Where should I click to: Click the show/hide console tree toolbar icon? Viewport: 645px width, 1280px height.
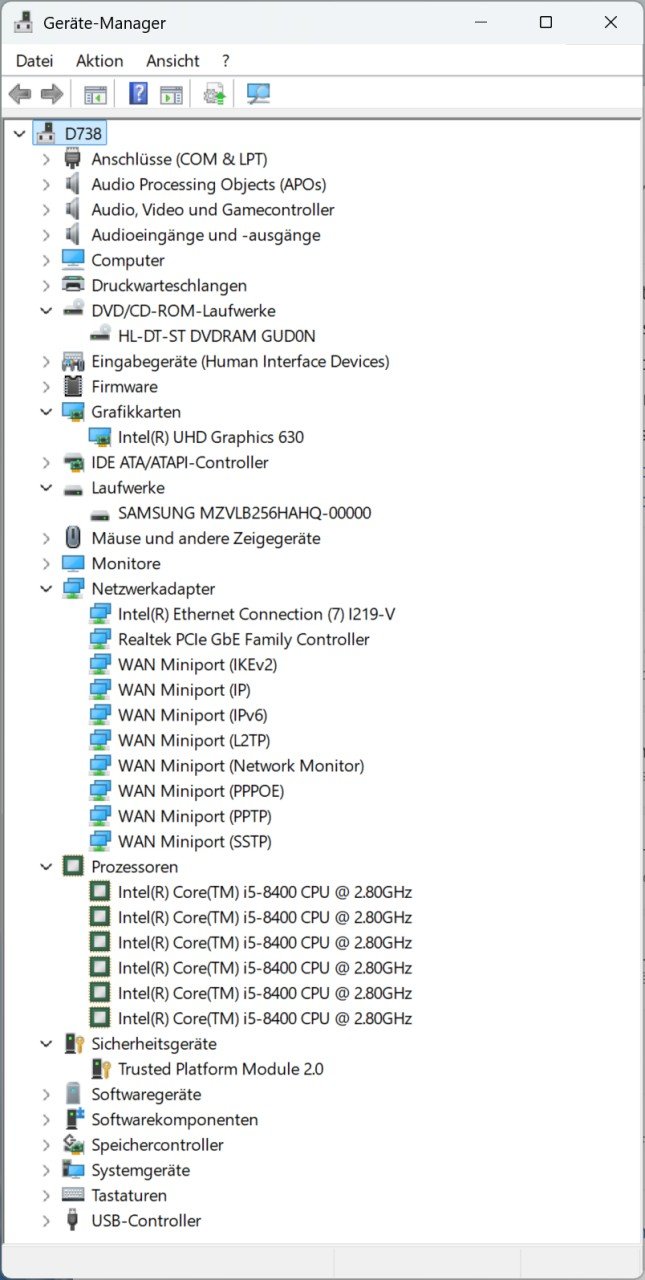pos(95,94)
